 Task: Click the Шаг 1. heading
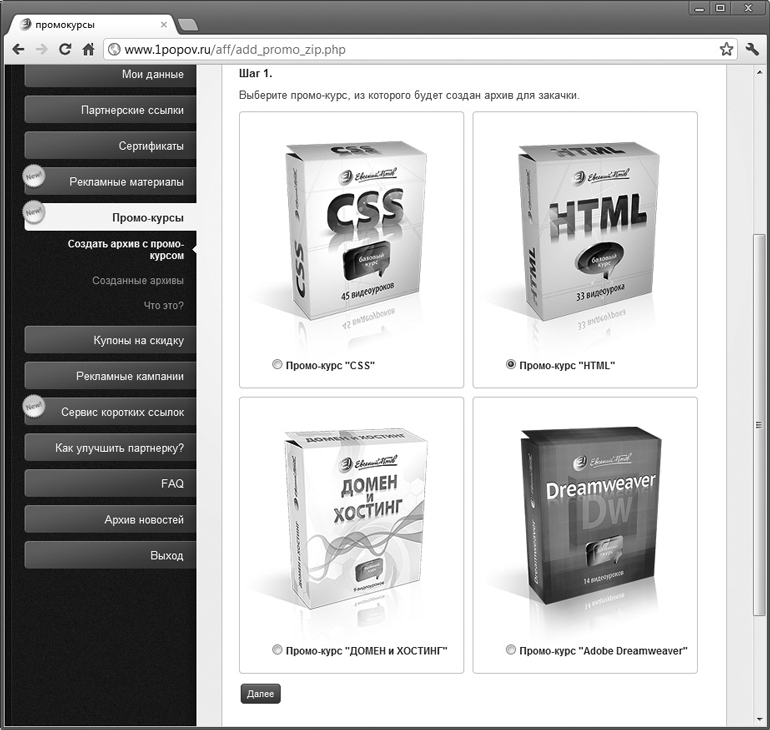(x=255, y=74)
